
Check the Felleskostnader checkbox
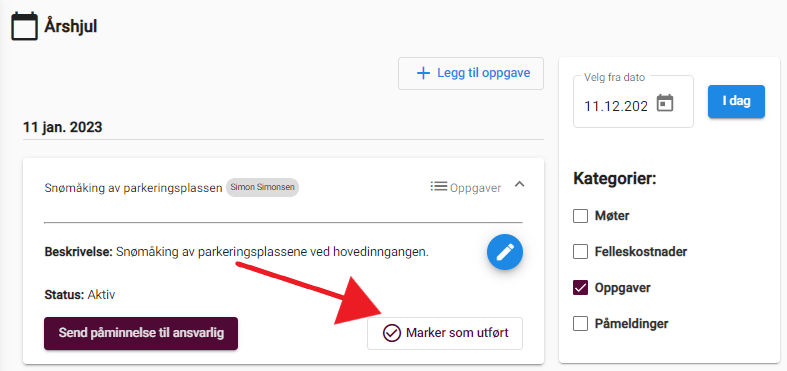click(580, 252)
